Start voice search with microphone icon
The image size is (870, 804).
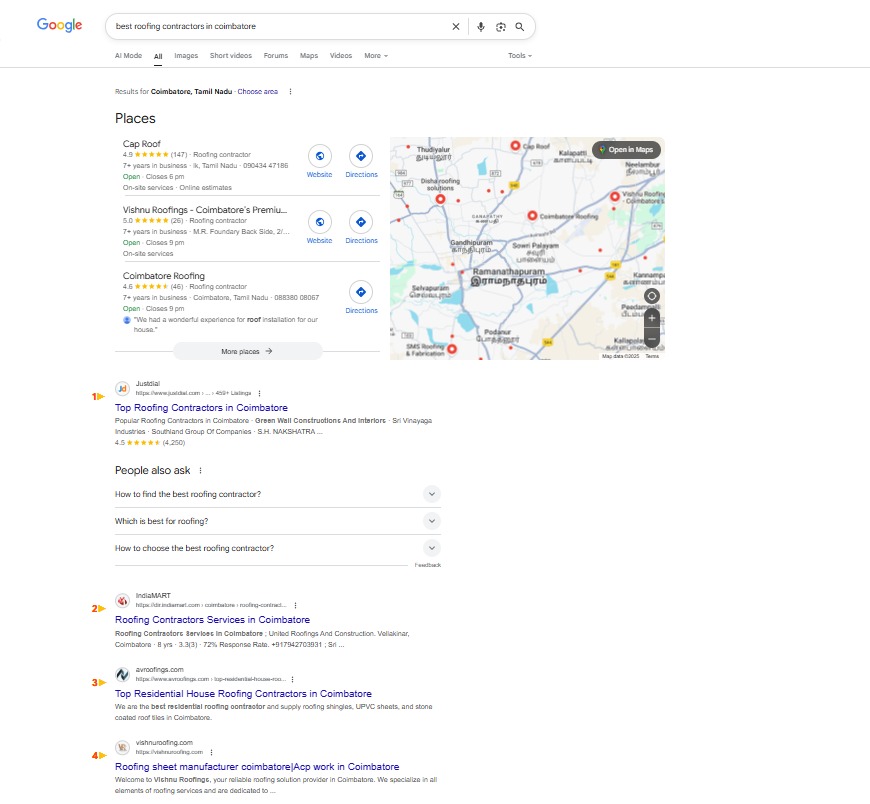[481, 27]
